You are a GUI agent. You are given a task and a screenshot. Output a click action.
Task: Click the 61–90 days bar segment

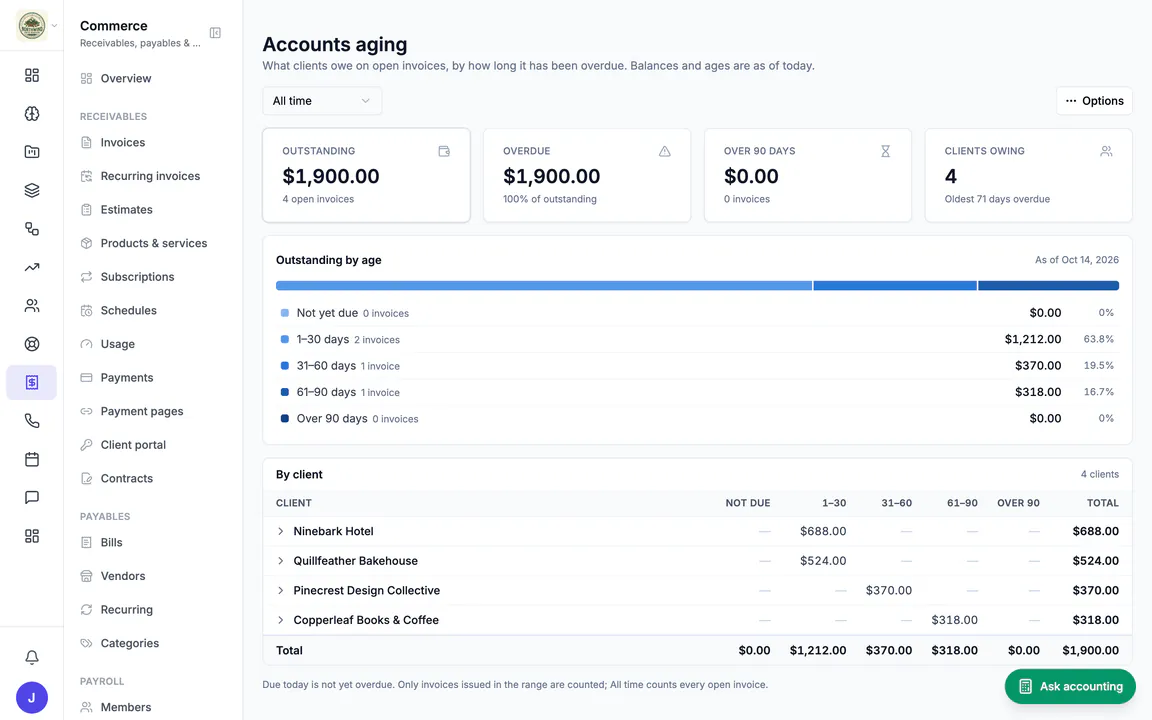pos(1048,286)
